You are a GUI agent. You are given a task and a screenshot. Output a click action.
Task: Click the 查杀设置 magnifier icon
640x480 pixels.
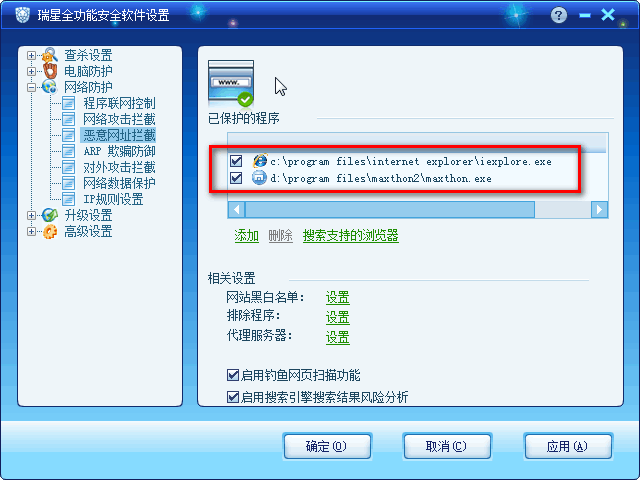click(x=50, y=55)
